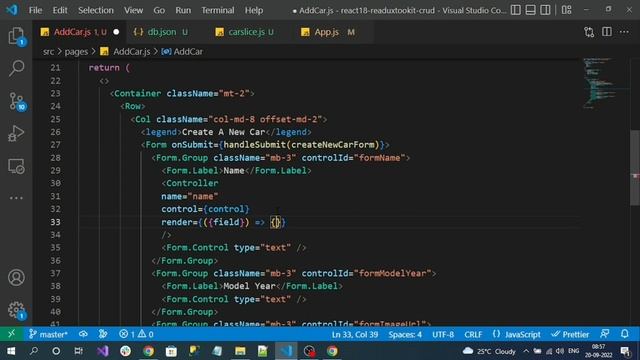Open Source Control view
640x360 pixels.
coord(16,101)
